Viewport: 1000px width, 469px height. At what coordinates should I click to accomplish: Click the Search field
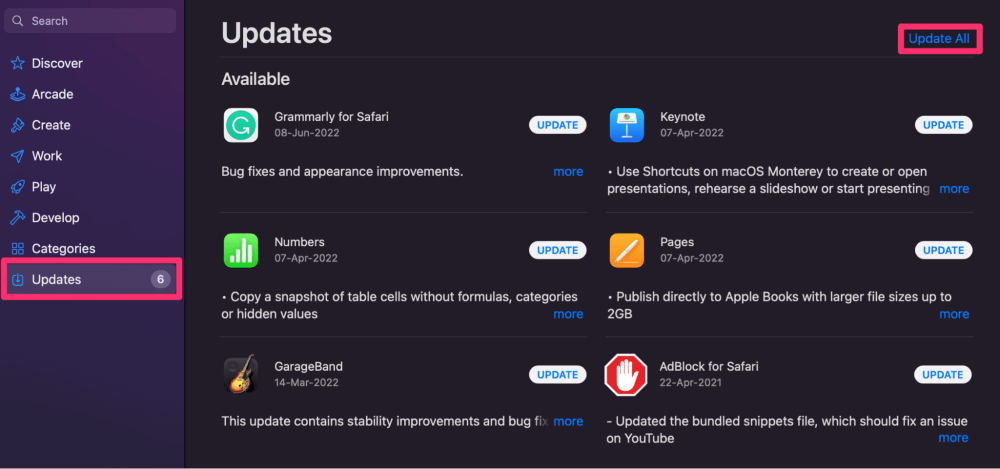[90, 21]
